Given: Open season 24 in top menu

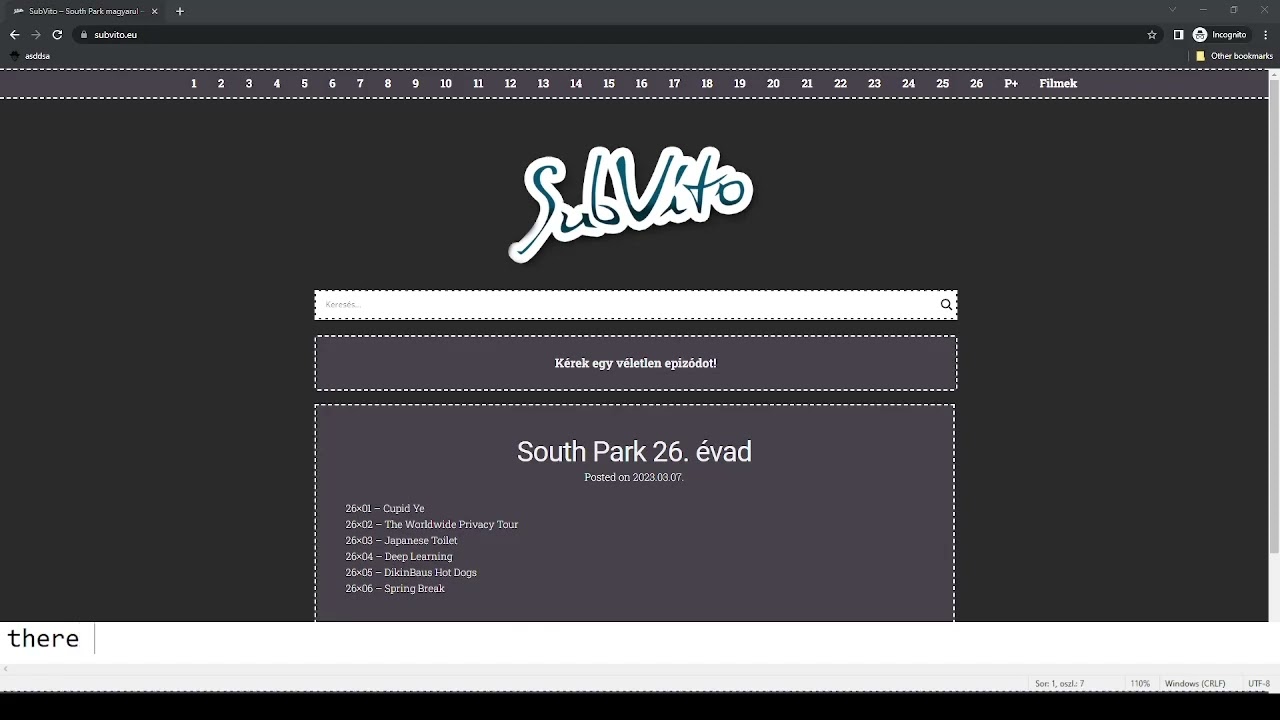Looking at the screenshot, I should (x=908, y=83).
